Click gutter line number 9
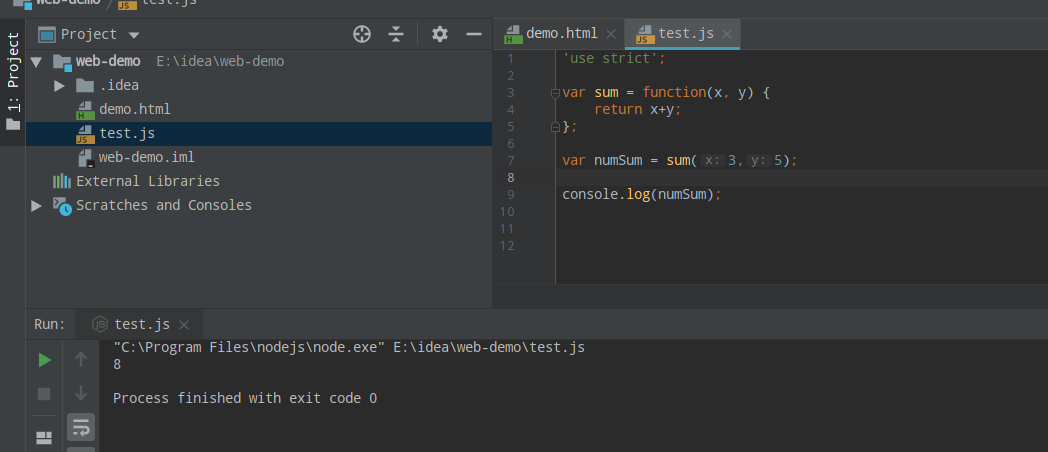The image size is (1048, 452). click(x=511, y=195)
